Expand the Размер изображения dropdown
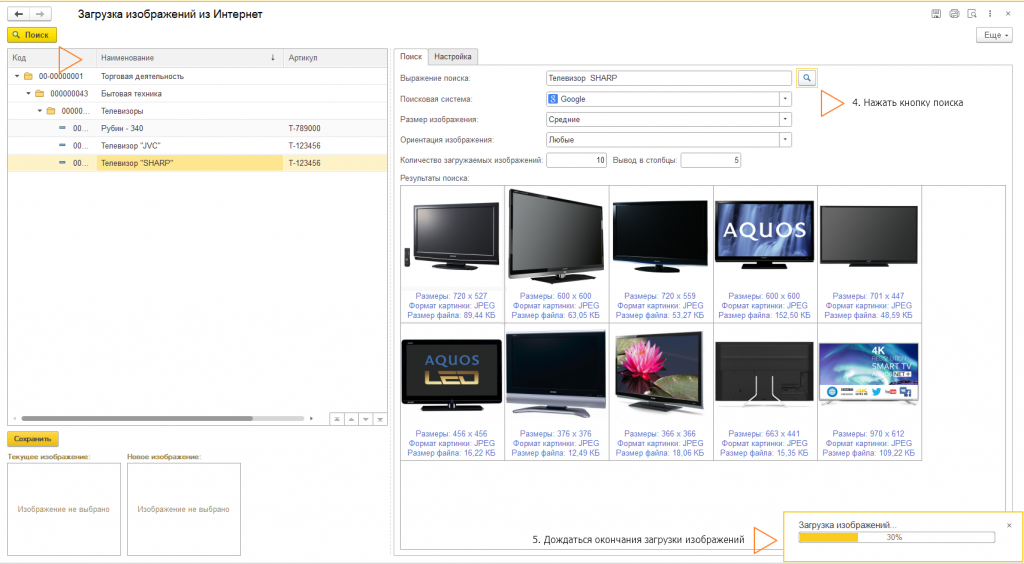 click(785, 120)
